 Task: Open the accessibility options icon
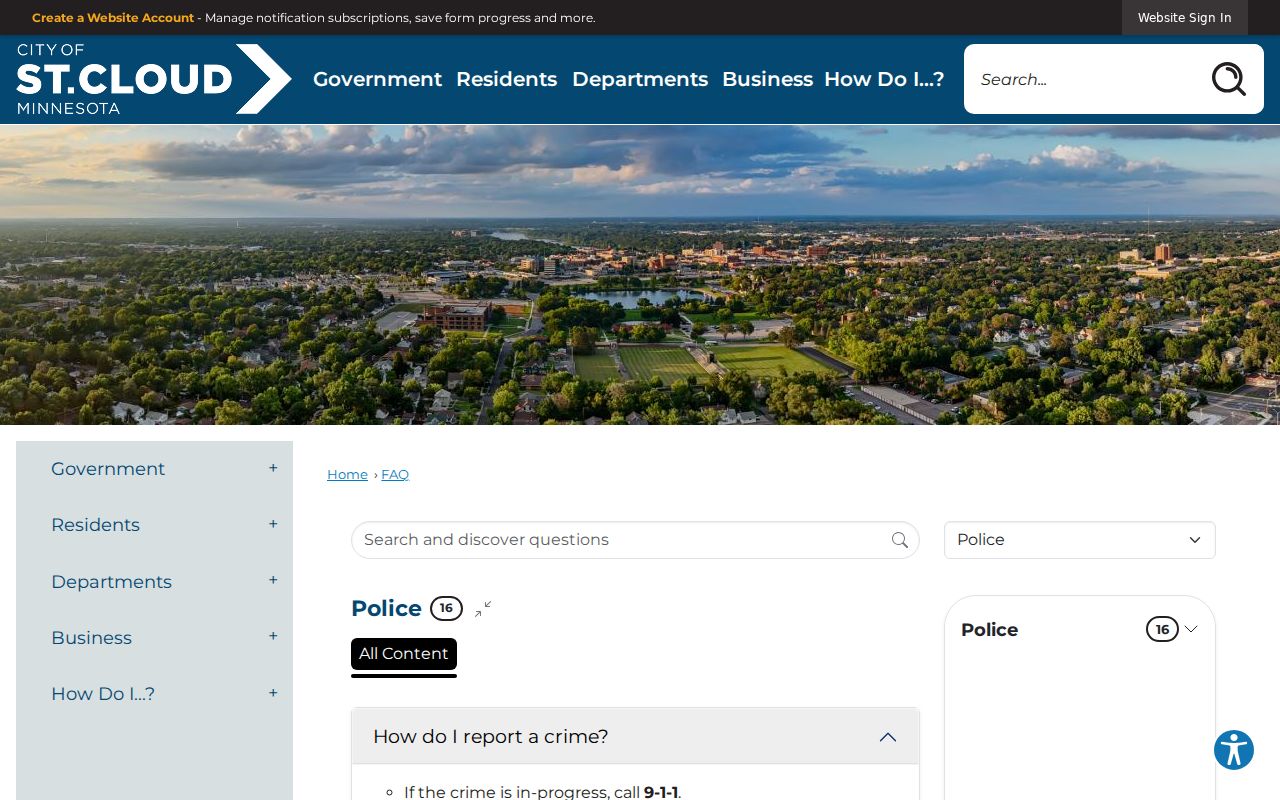[x=1234, y=750]
